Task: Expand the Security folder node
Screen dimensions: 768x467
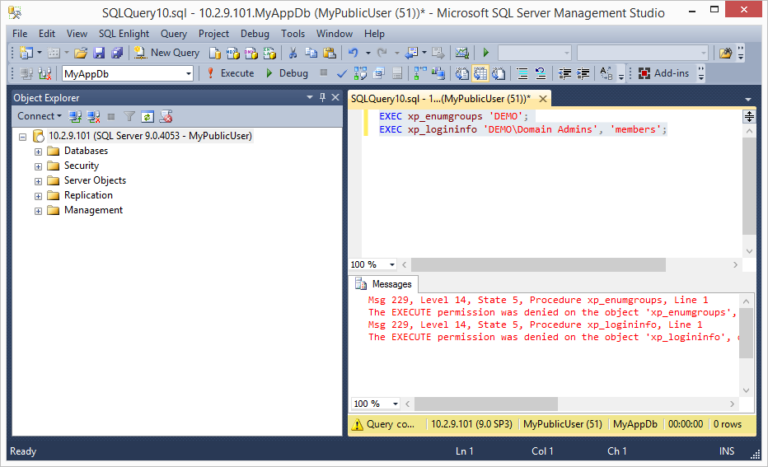Action: pos(39,166)
